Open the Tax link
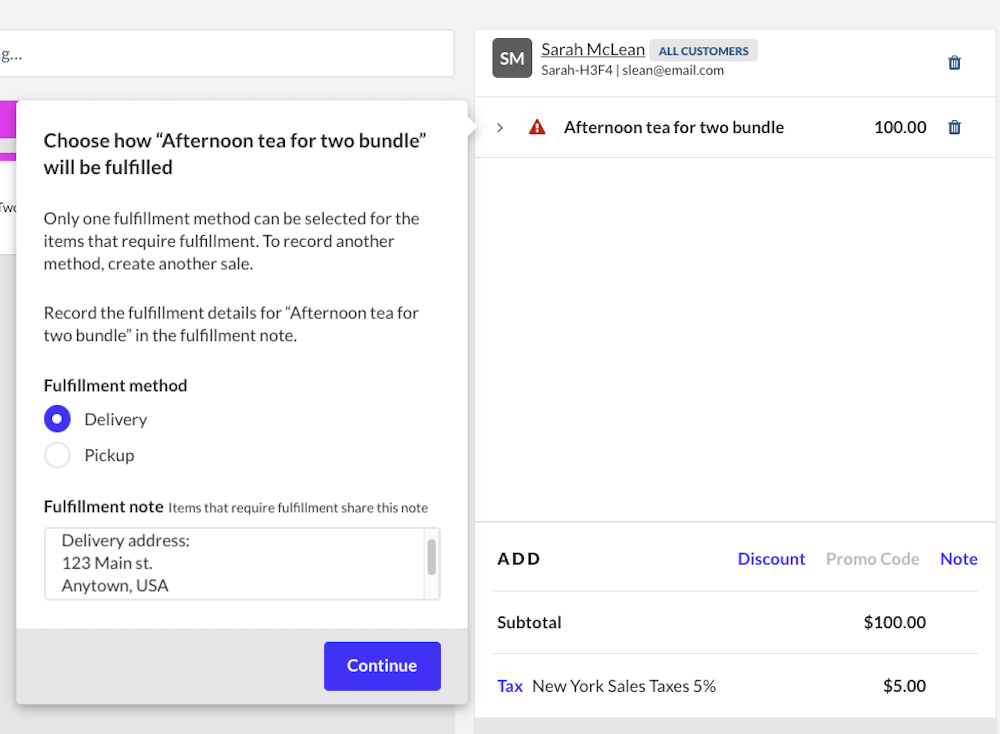 [510, 686]
